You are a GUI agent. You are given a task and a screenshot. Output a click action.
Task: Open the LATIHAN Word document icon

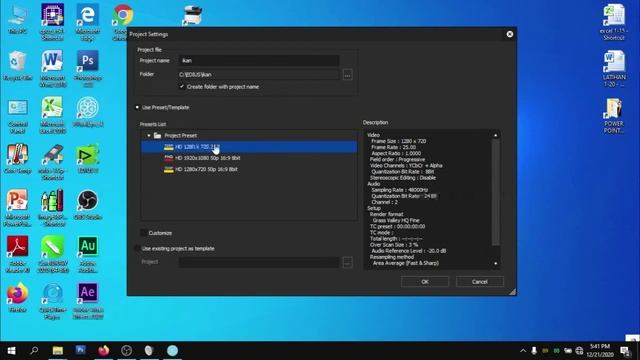tap(614, 68)
